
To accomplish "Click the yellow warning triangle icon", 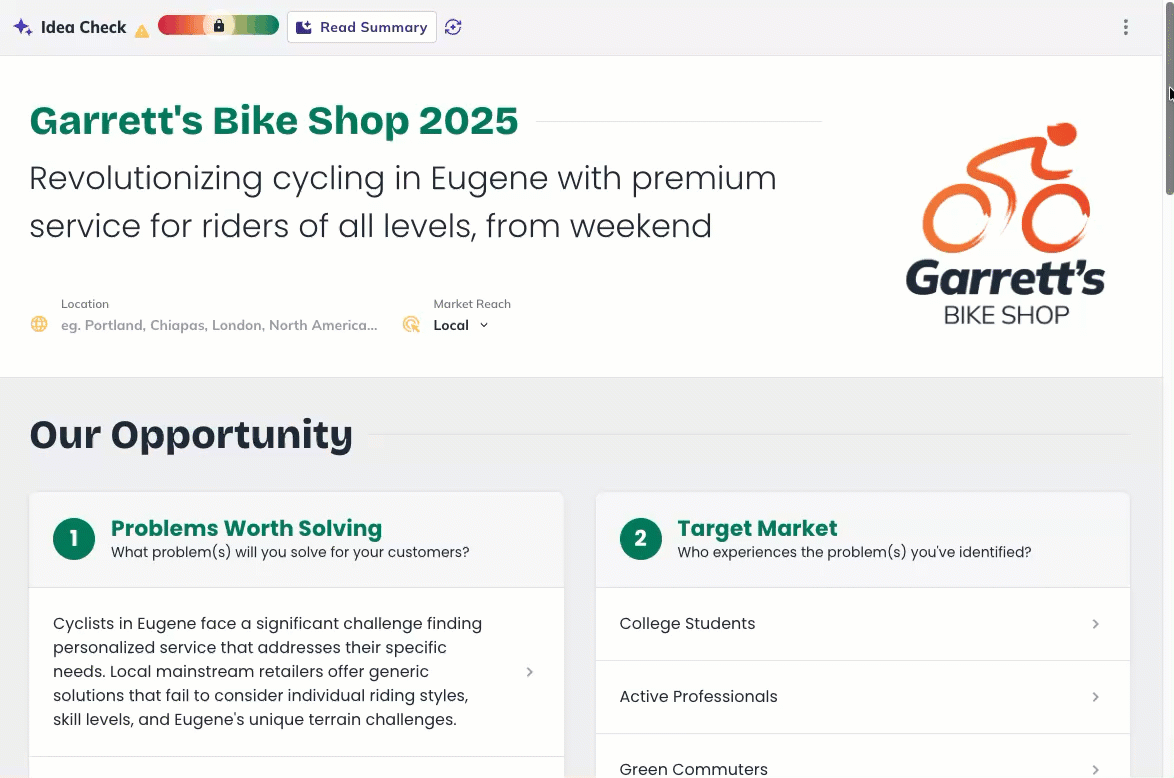I will coord(142,31).
